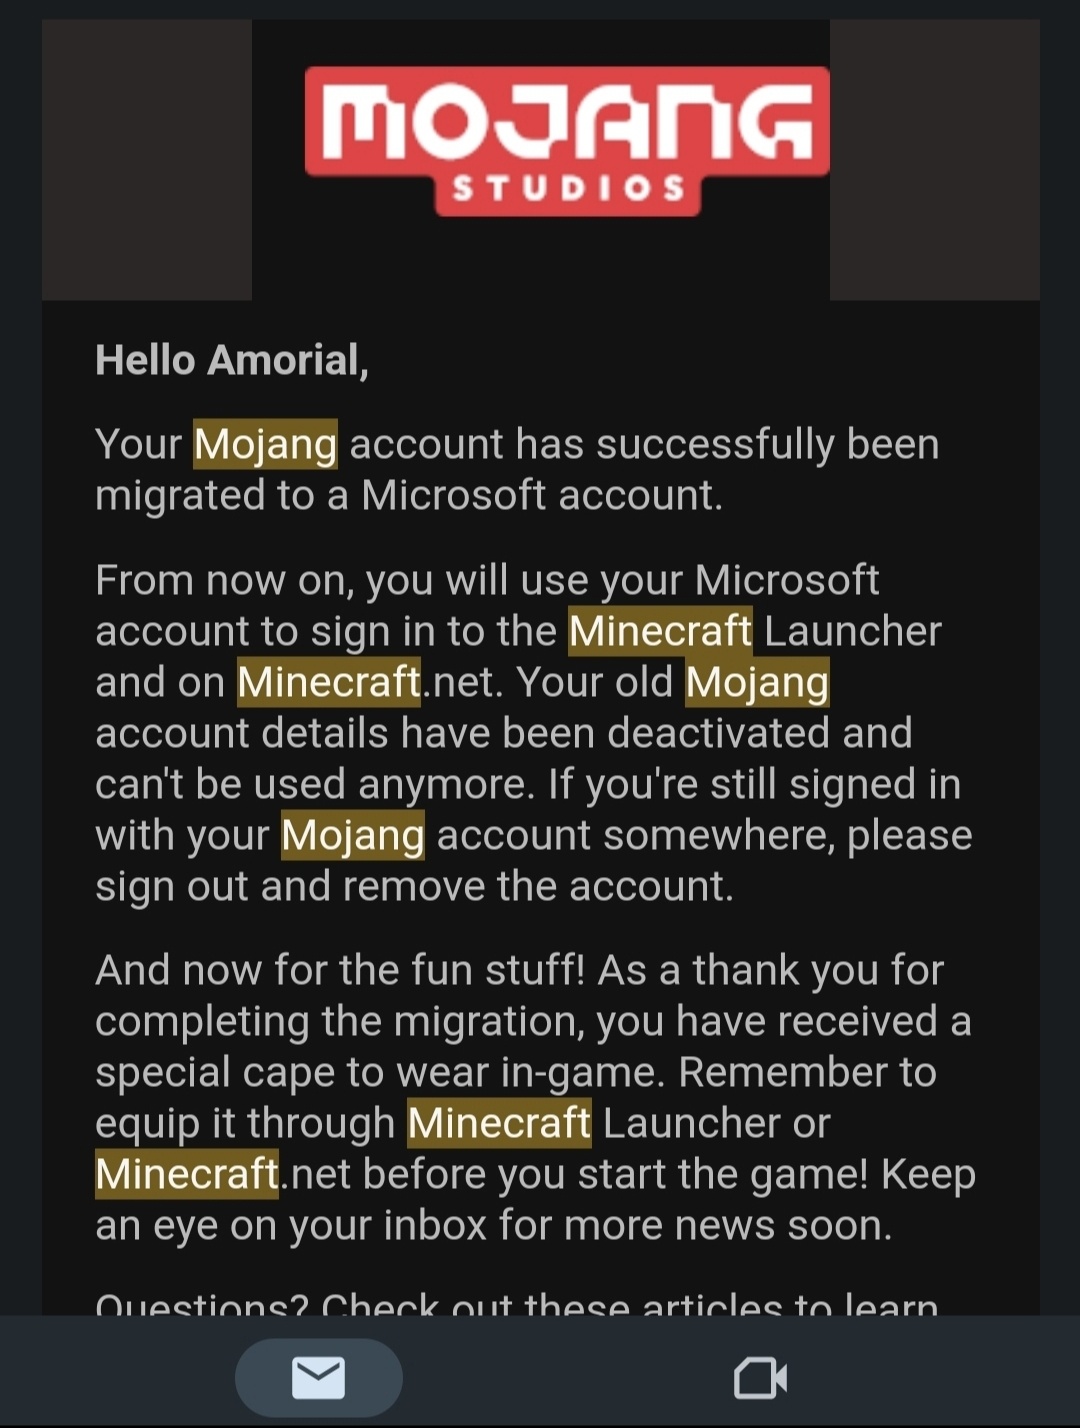Tap the STUDIOS label under the Mojang wordmark

(568, 188)
